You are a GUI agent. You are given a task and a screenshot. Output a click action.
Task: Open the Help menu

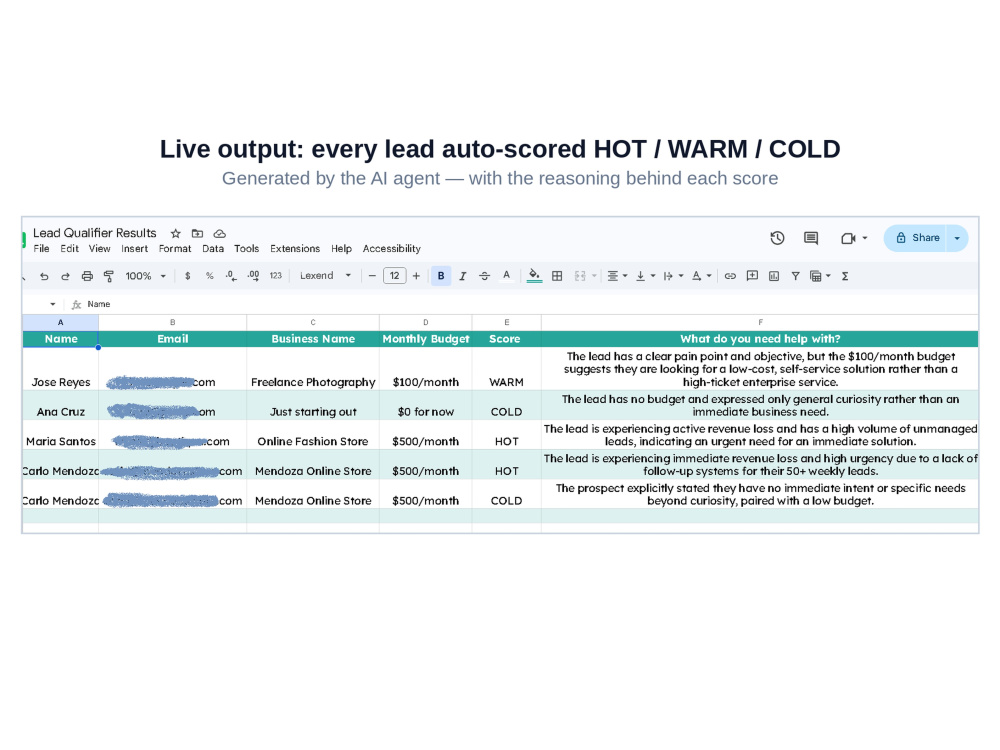341,249
